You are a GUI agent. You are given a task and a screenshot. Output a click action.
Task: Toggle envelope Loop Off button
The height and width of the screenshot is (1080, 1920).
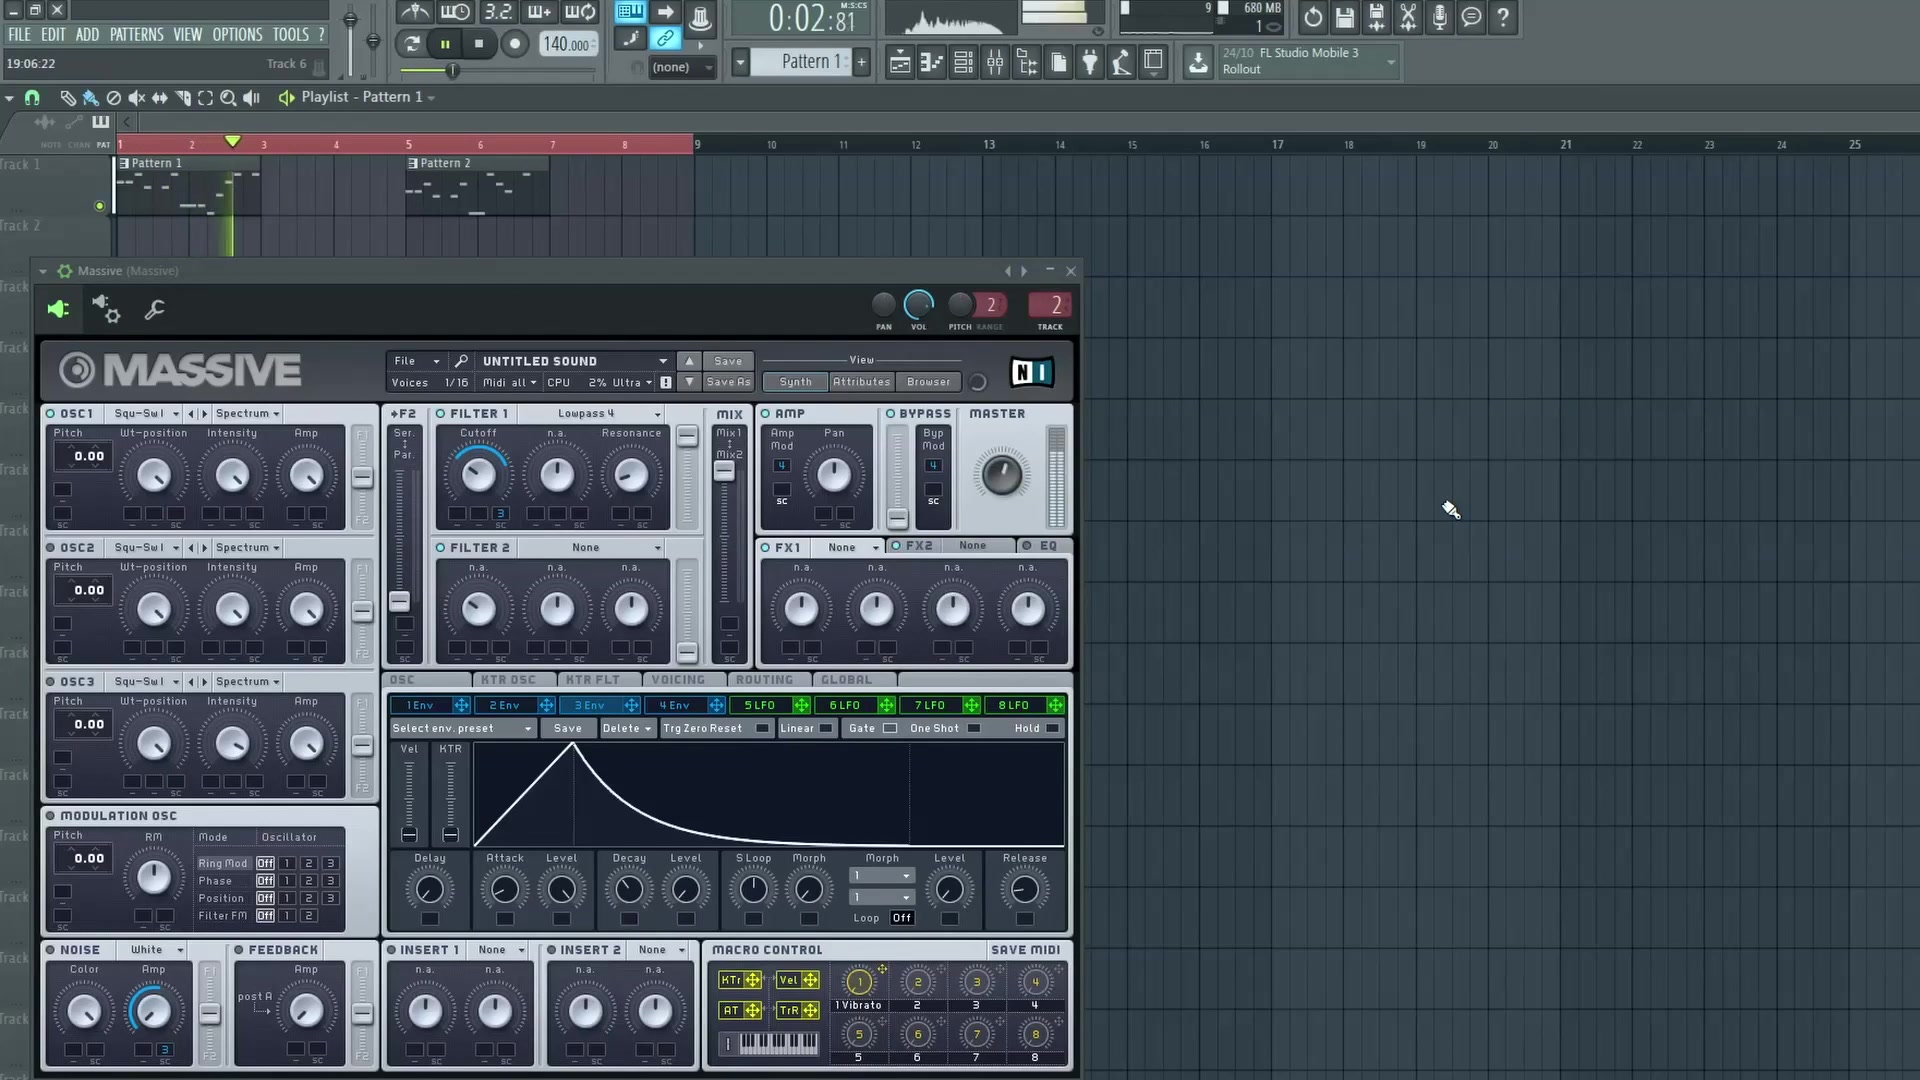point(902,918)
